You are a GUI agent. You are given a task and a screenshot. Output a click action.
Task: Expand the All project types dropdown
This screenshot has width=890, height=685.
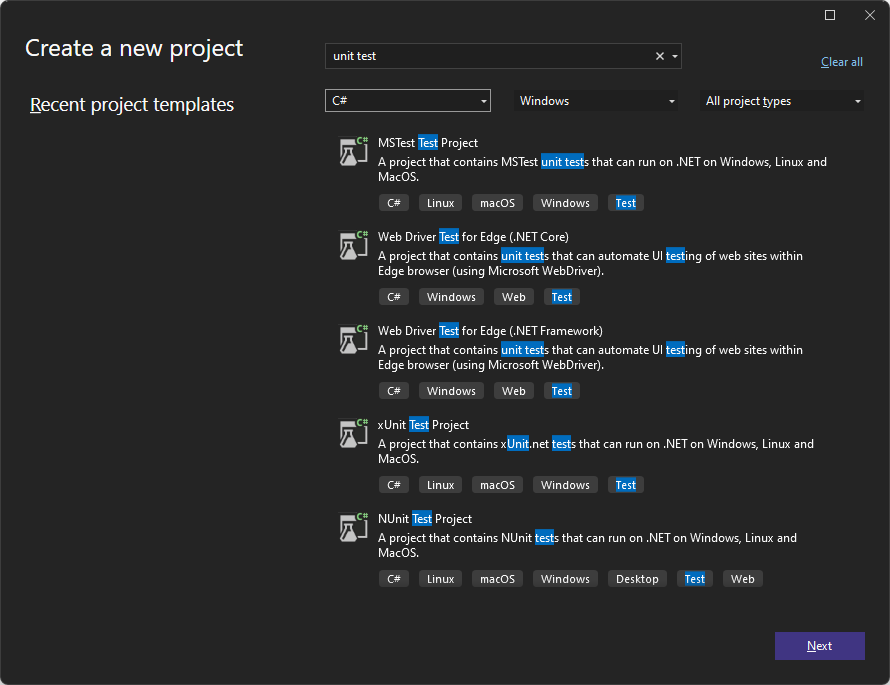coord(783,101)
